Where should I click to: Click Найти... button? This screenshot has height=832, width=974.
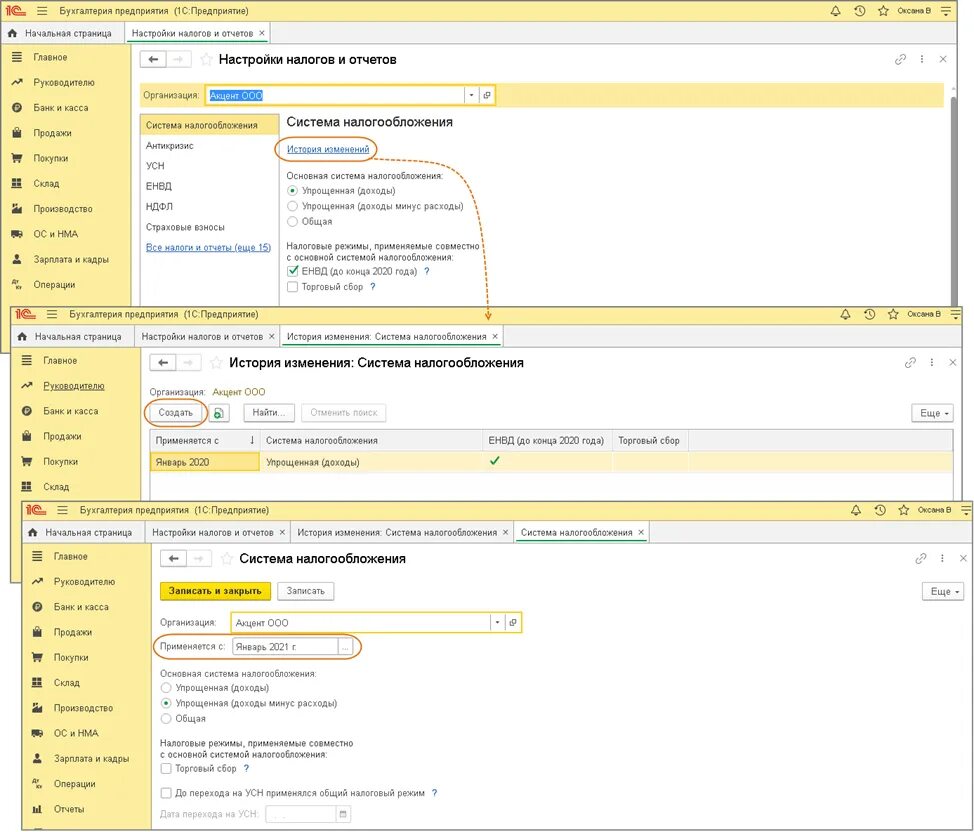coord(268,413)
